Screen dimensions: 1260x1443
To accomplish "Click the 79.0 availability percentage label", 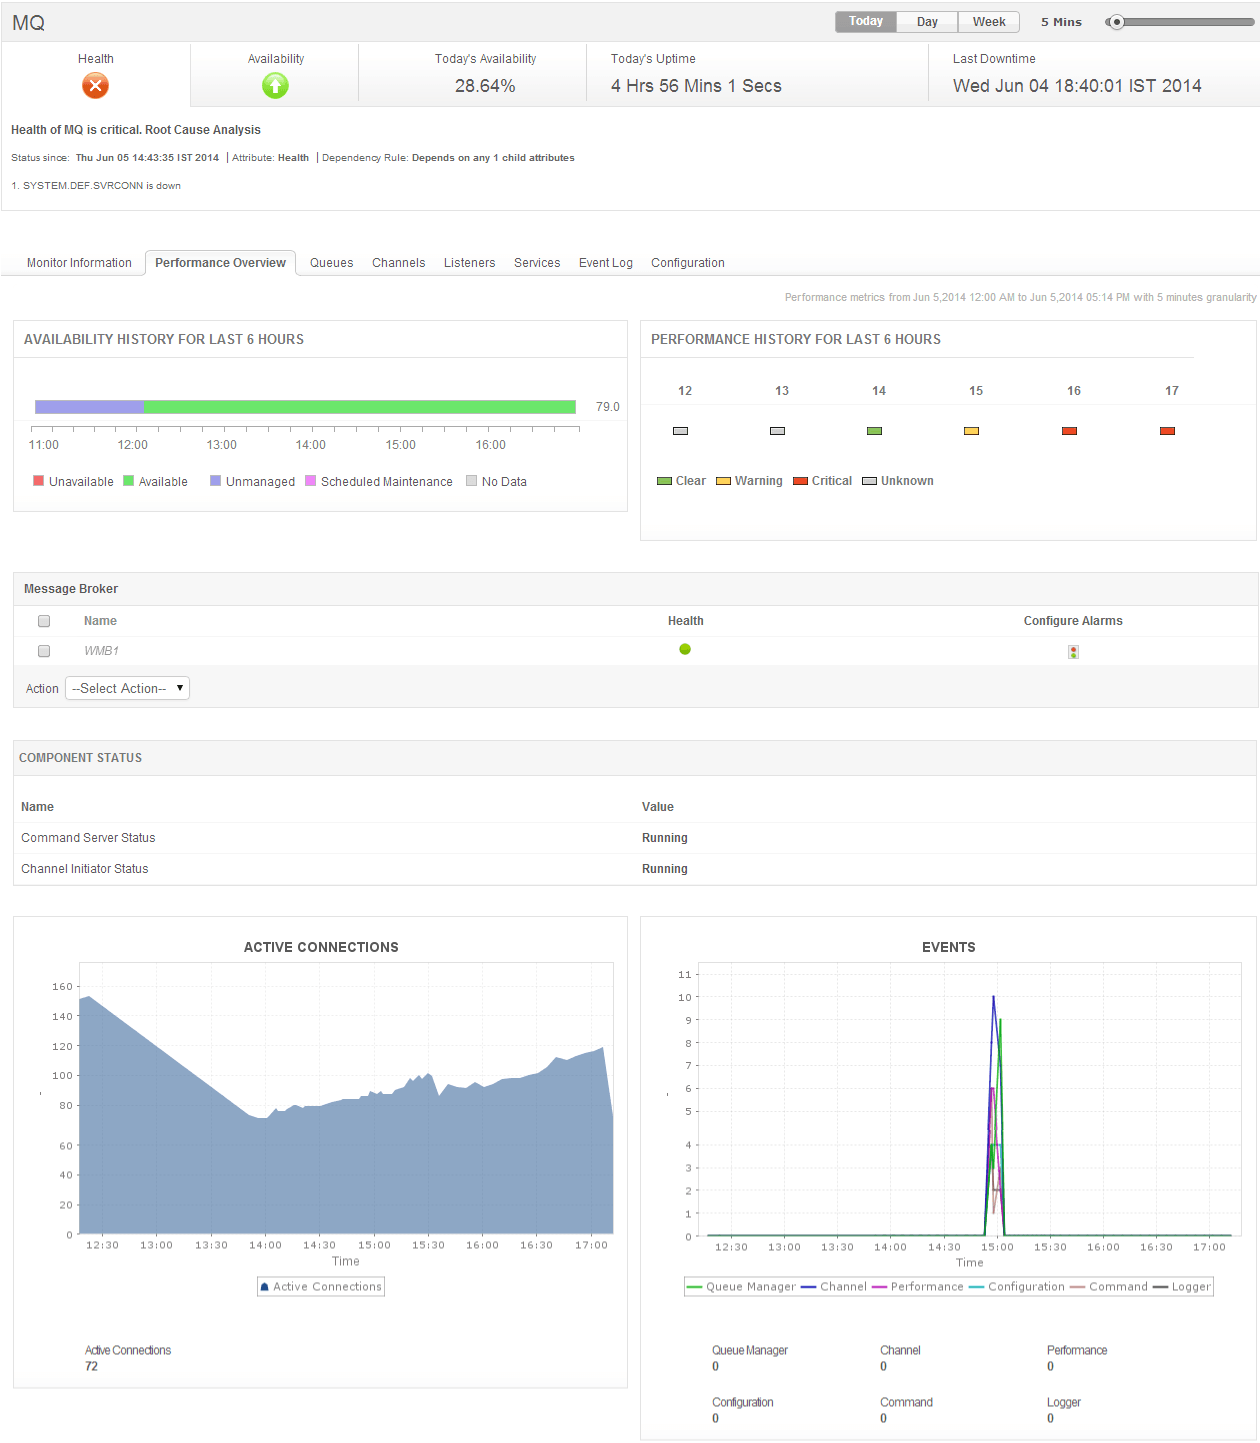I will pos(608,407).
